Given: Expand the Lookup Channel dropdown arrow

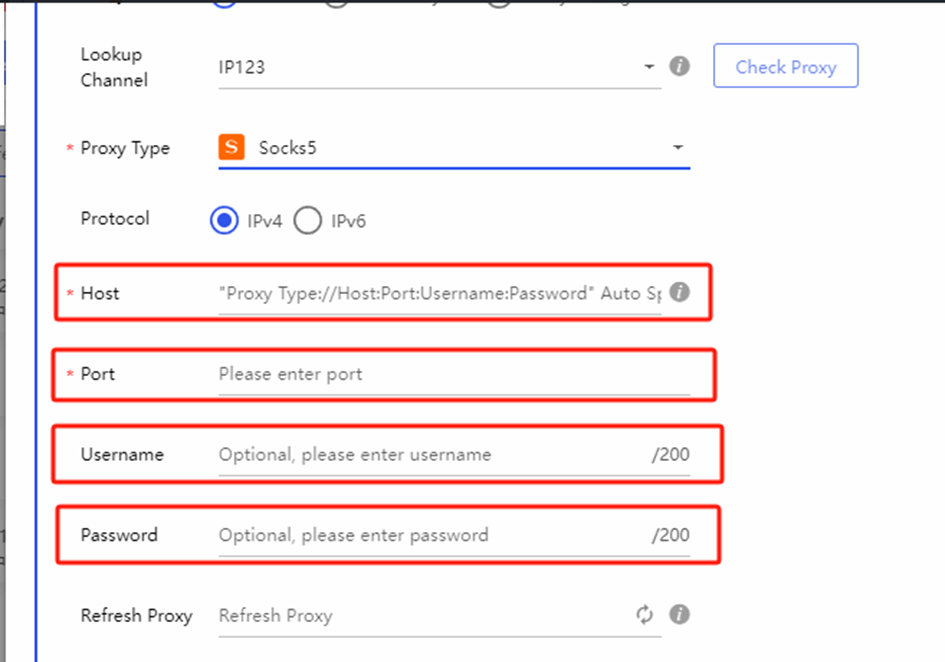Looking at the screenshot, I should [x=649, y=67].
